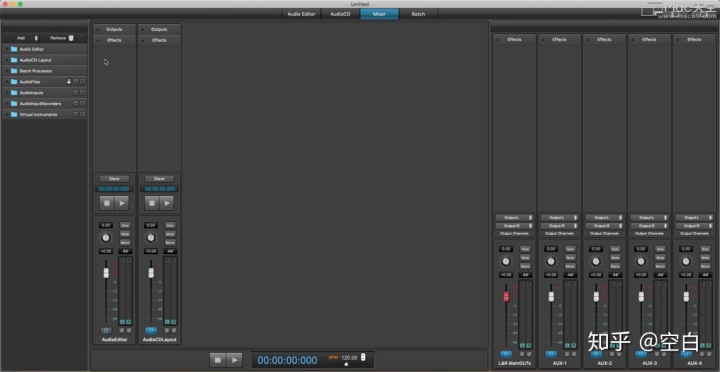Image resolution: width=720 pixels, height=372 pixels.
Task: Click the AudioCD Layout folder icon
Action: [14, 60]
